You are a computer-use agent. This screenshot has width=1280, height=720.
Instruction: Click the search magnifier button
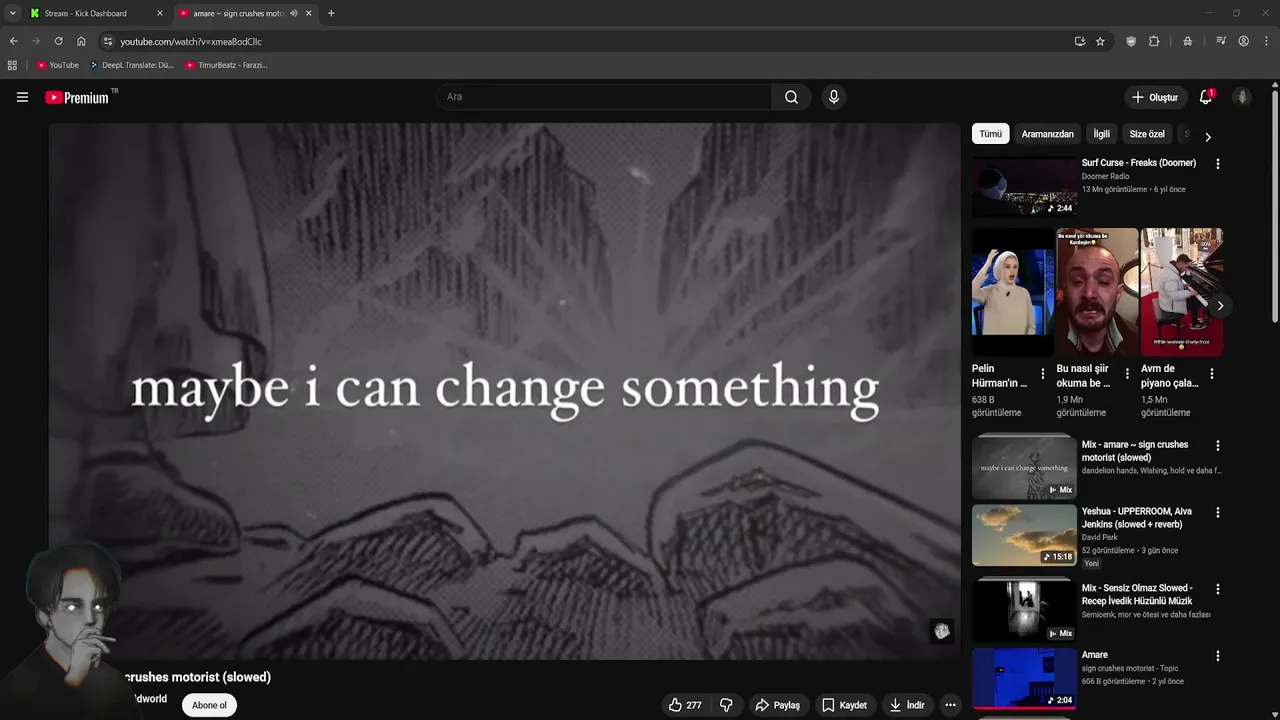pyautogui.click(x=791, y=97)
